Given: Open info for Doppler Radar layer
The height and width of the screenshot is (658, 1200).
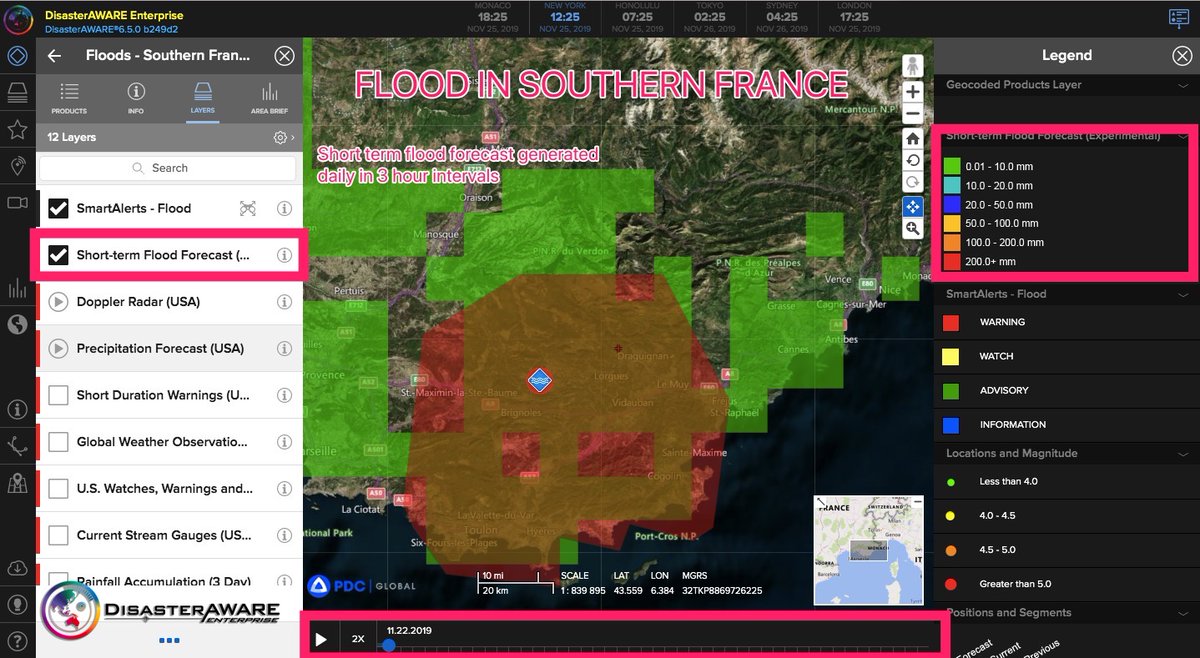Looking at the screenshot, I should (284, 302).
